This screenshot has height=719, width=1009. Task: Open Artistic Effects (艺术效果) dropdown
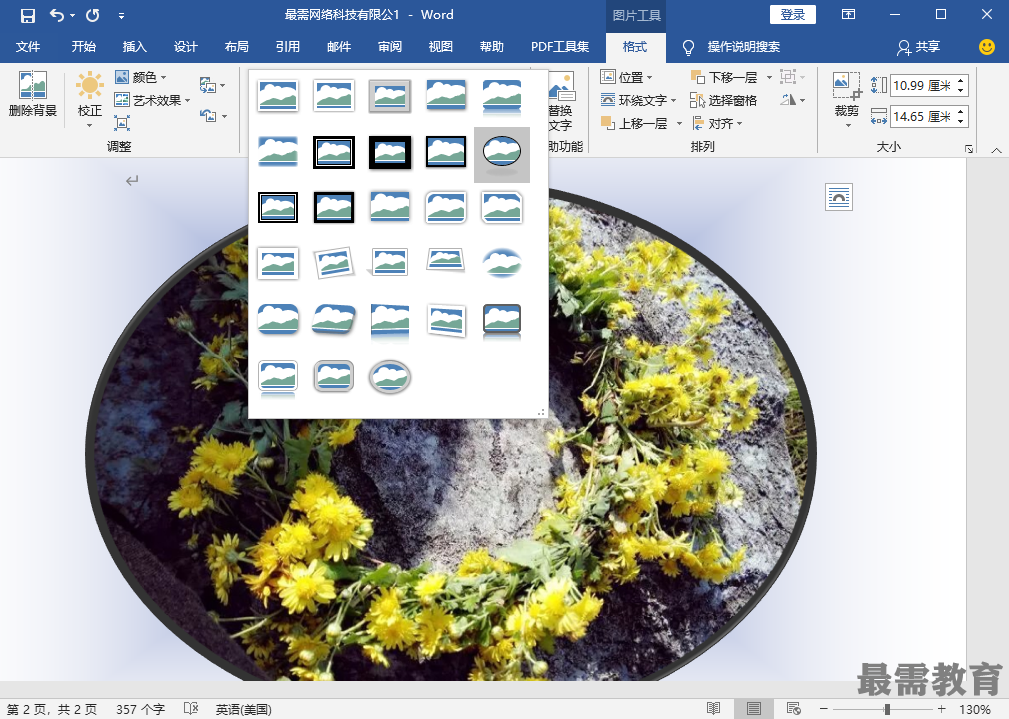pos(153,100)
